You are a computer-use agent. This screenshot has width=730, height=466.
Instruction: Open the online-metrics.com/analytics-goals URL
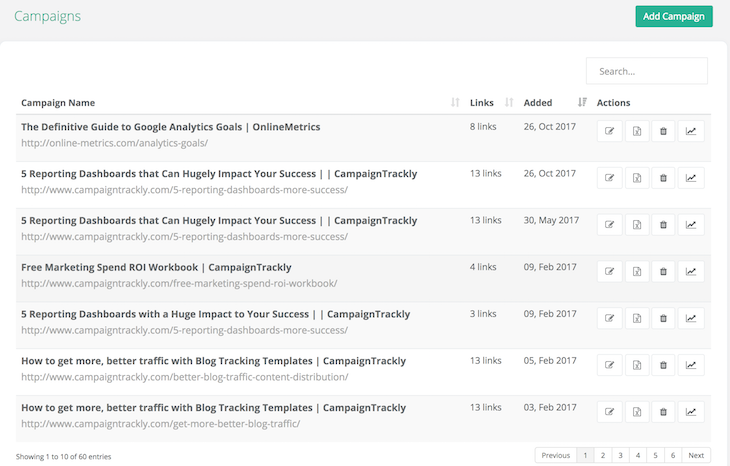pos(115,143)
